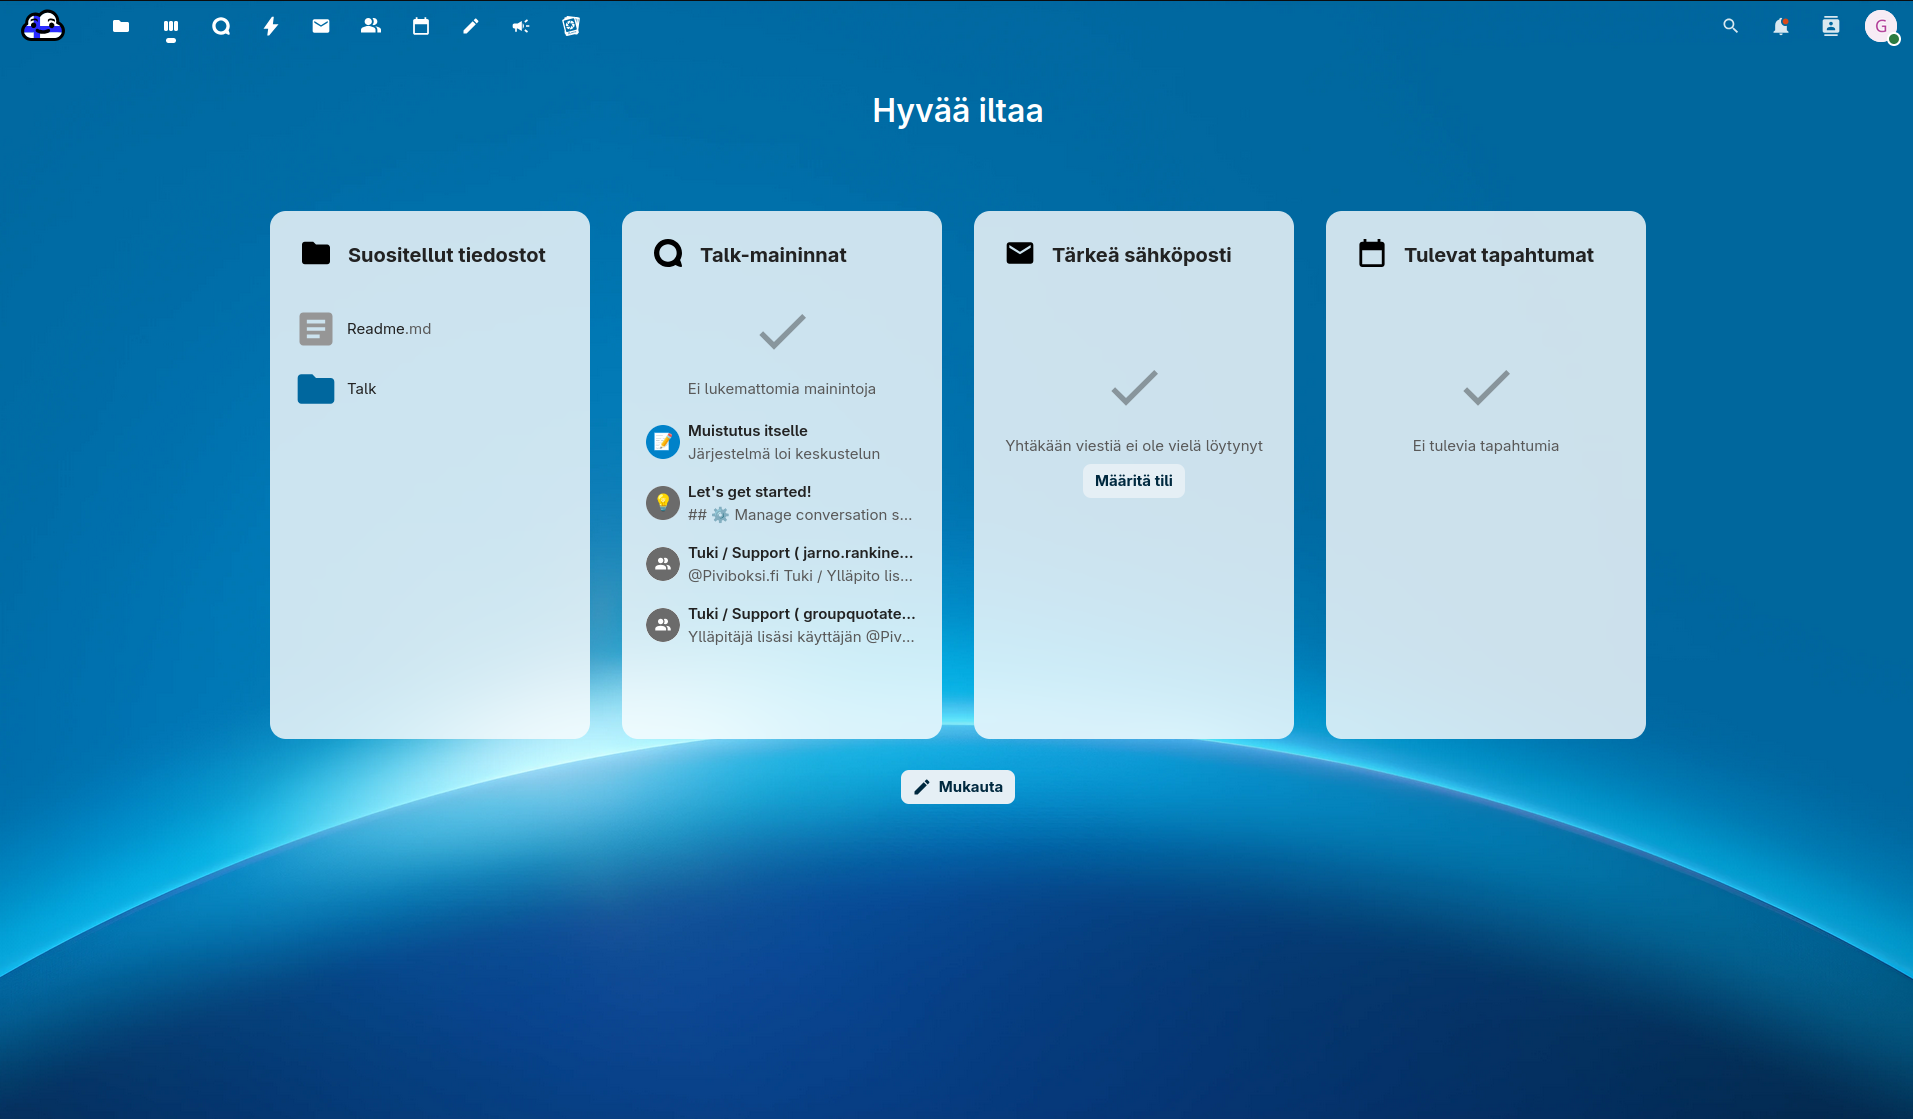Viewport: 1913px width, 1119px height.
Task: Open user avatar menu
Action: tap(1881, 26)
